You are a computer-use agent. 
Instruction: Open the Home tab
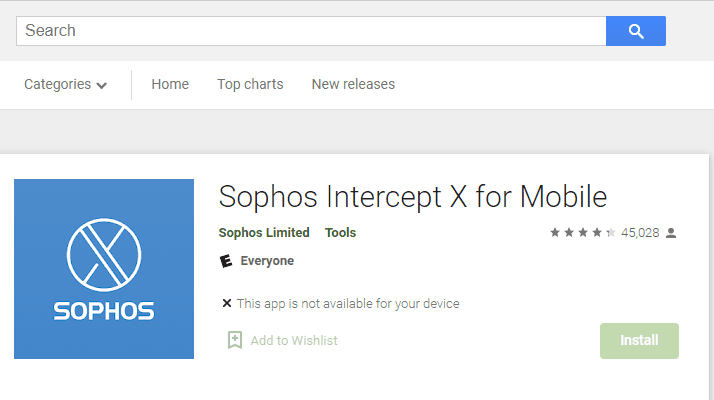tap(170, 84)
